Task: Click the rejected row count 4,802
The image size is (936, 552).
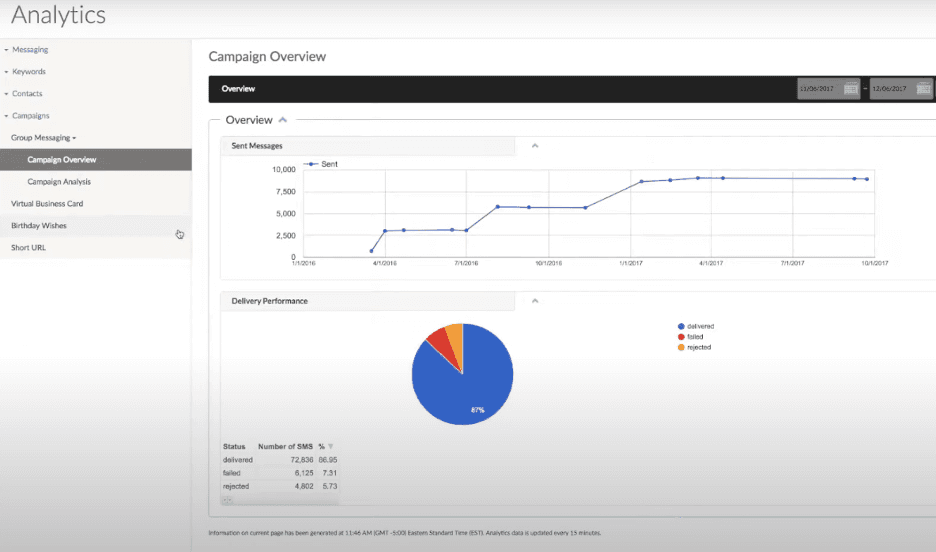Action: tap(304, 486)
